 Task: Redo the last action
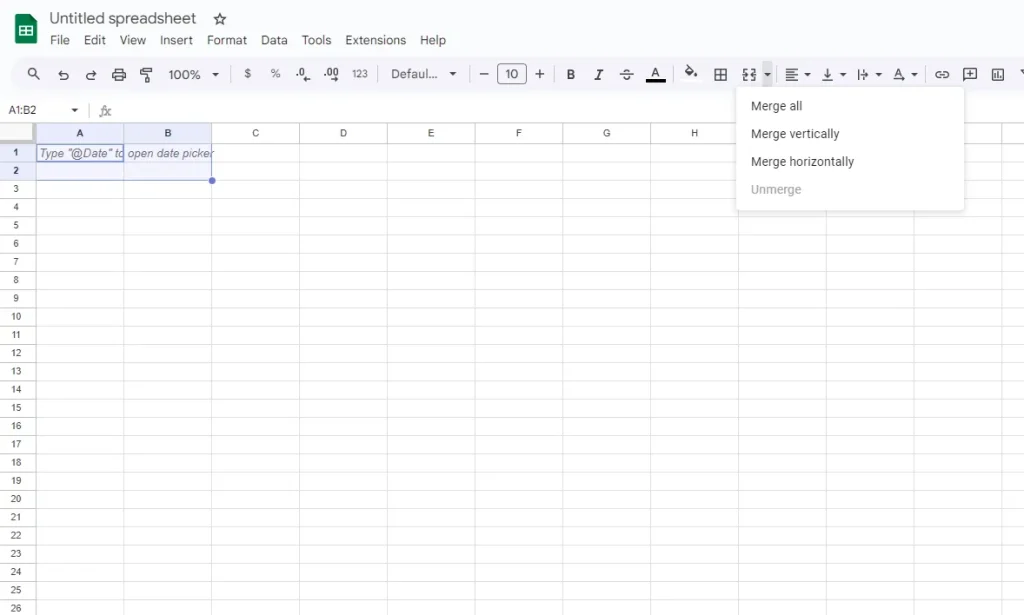tap(91, 74)
